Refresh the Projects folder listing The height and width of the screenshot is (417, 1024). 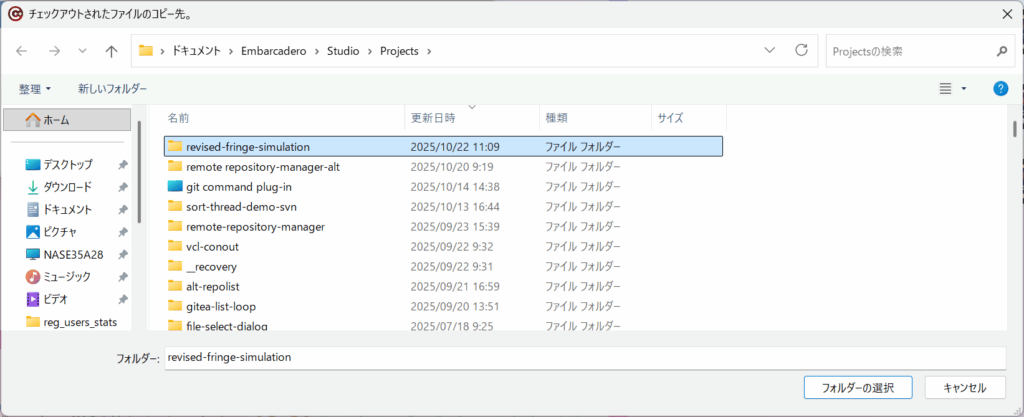800,50
